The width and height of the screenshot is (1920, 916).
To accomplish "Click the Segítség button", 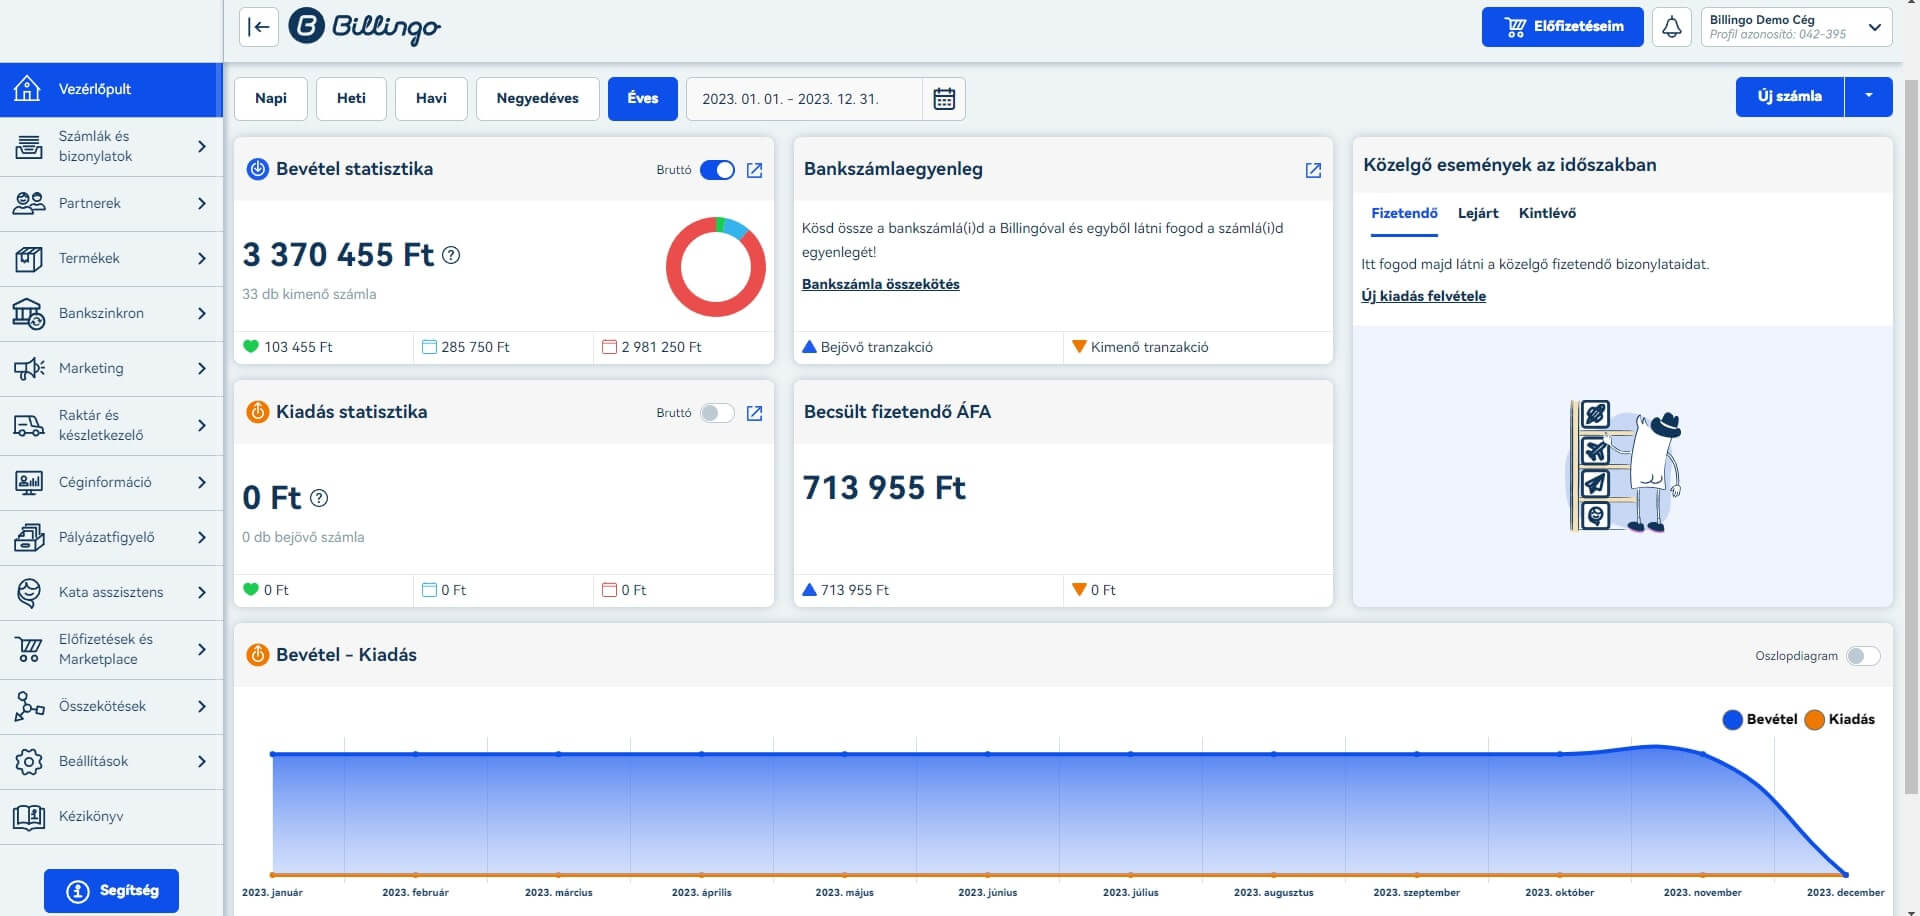I will 111,890.
